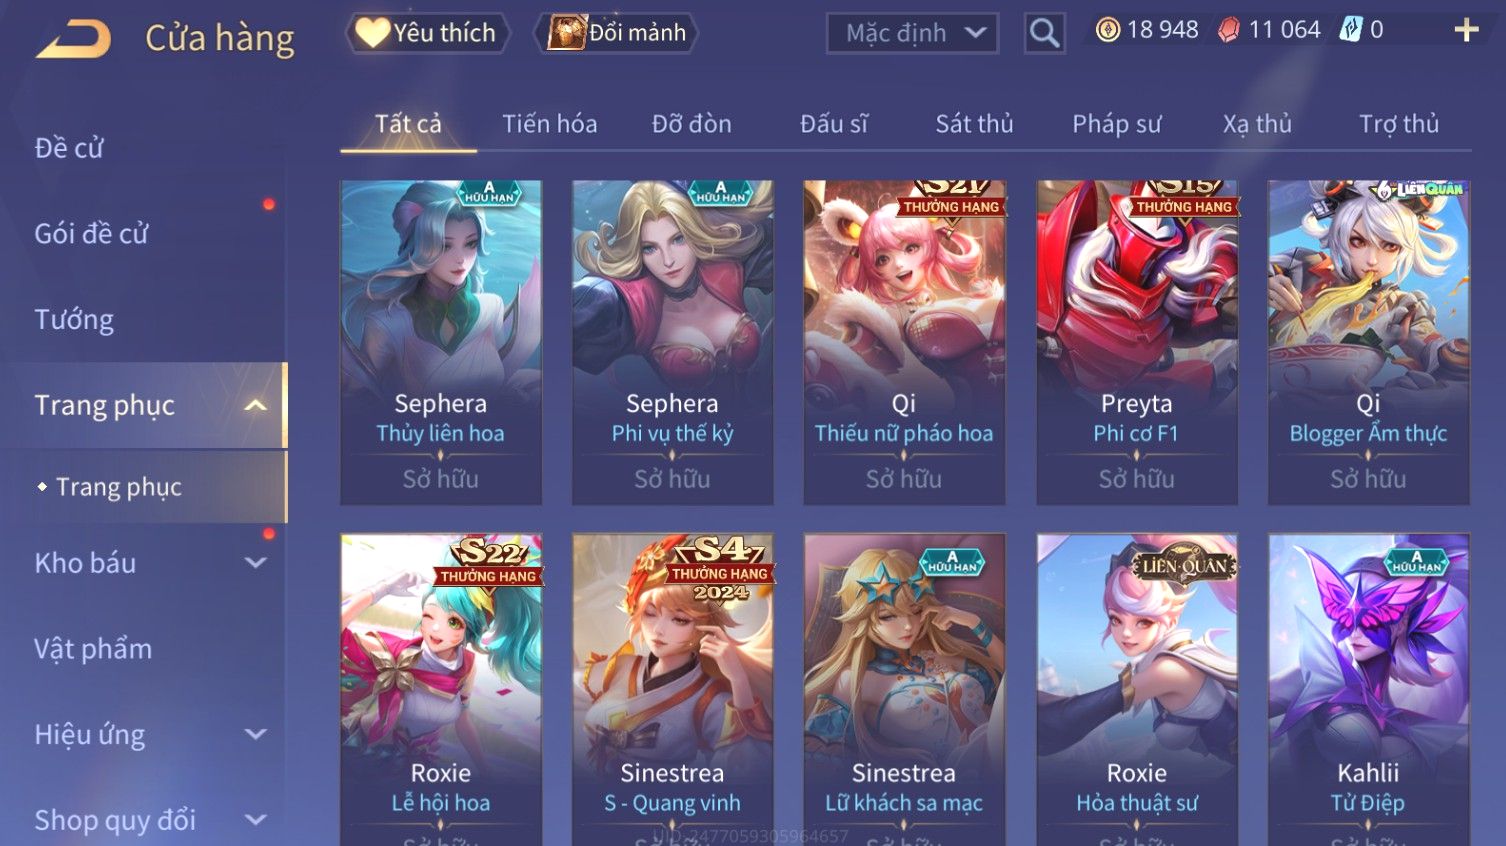Open the Preyta Phi cơ F1 skin card

[1137, 342]
